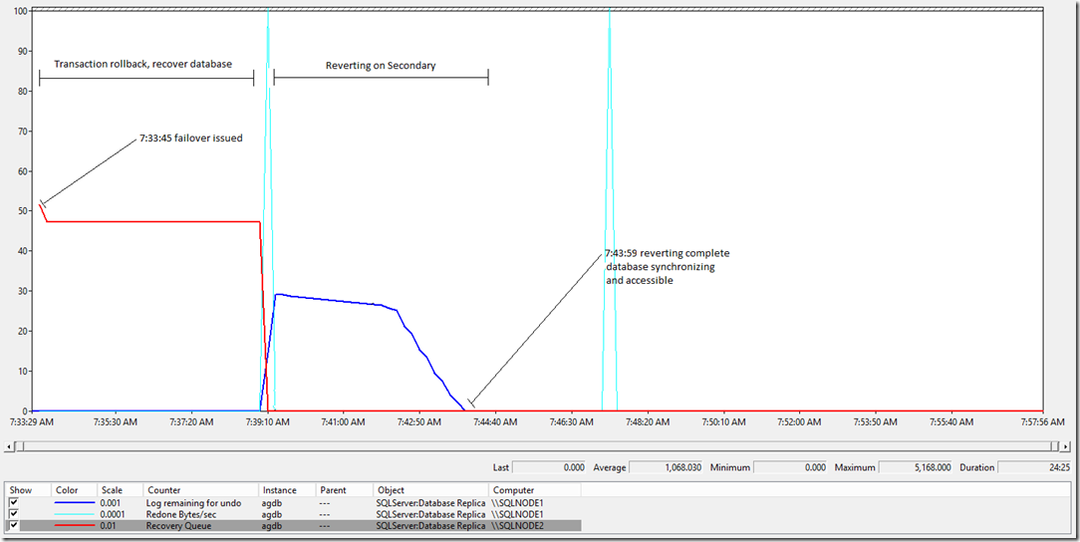
Task: Click scale value 0.001
Action: [x=112, y=503]
